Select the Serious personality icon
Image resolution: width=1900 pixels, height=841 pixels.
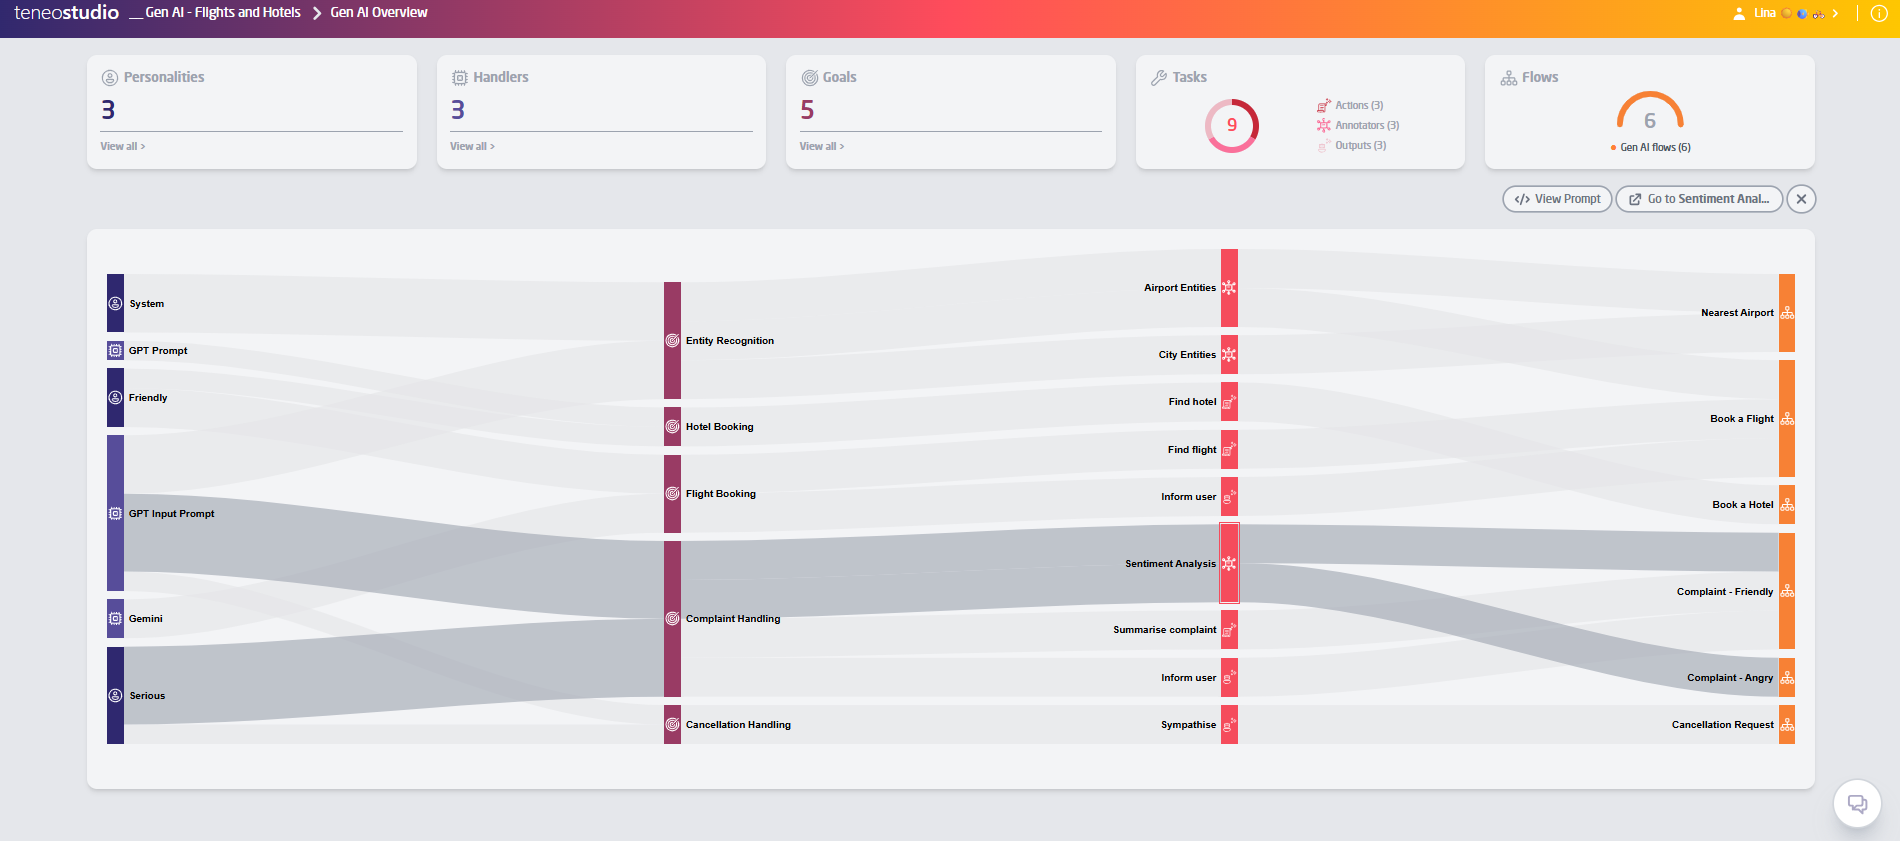pyautogui.click(x=115, y=696)
